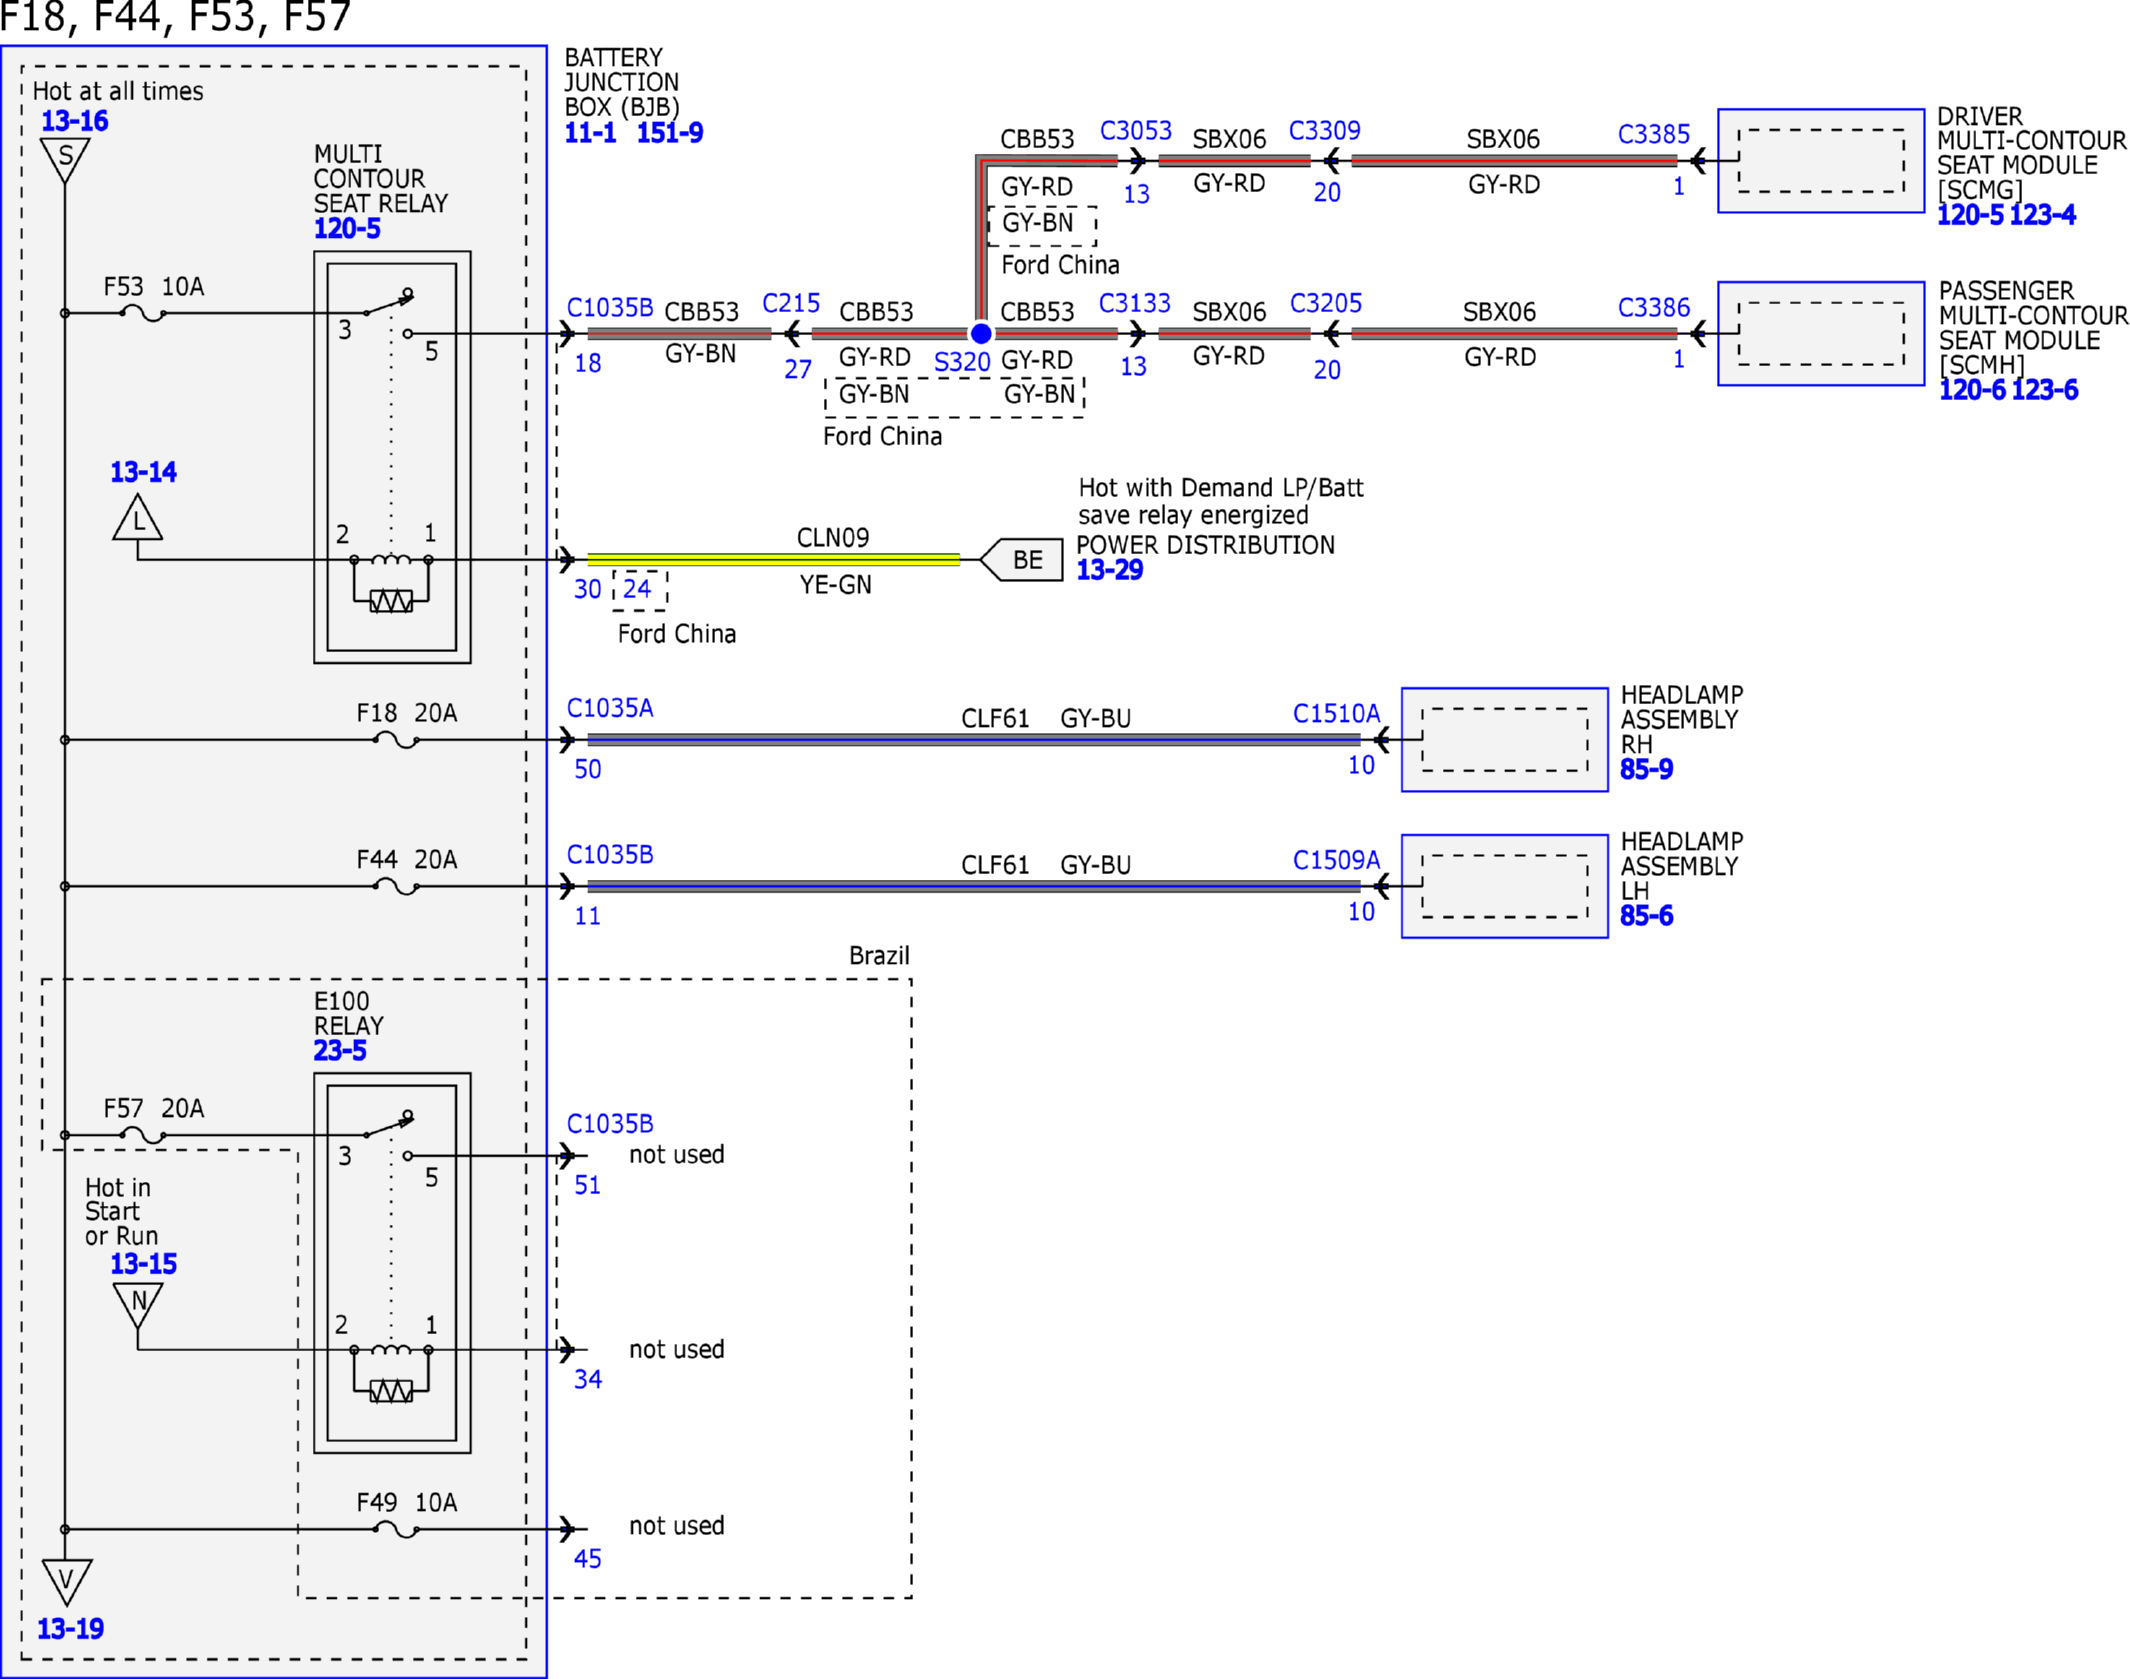Click the 'not used' label at pin 34
2130x1679 pixels.
676,1349
